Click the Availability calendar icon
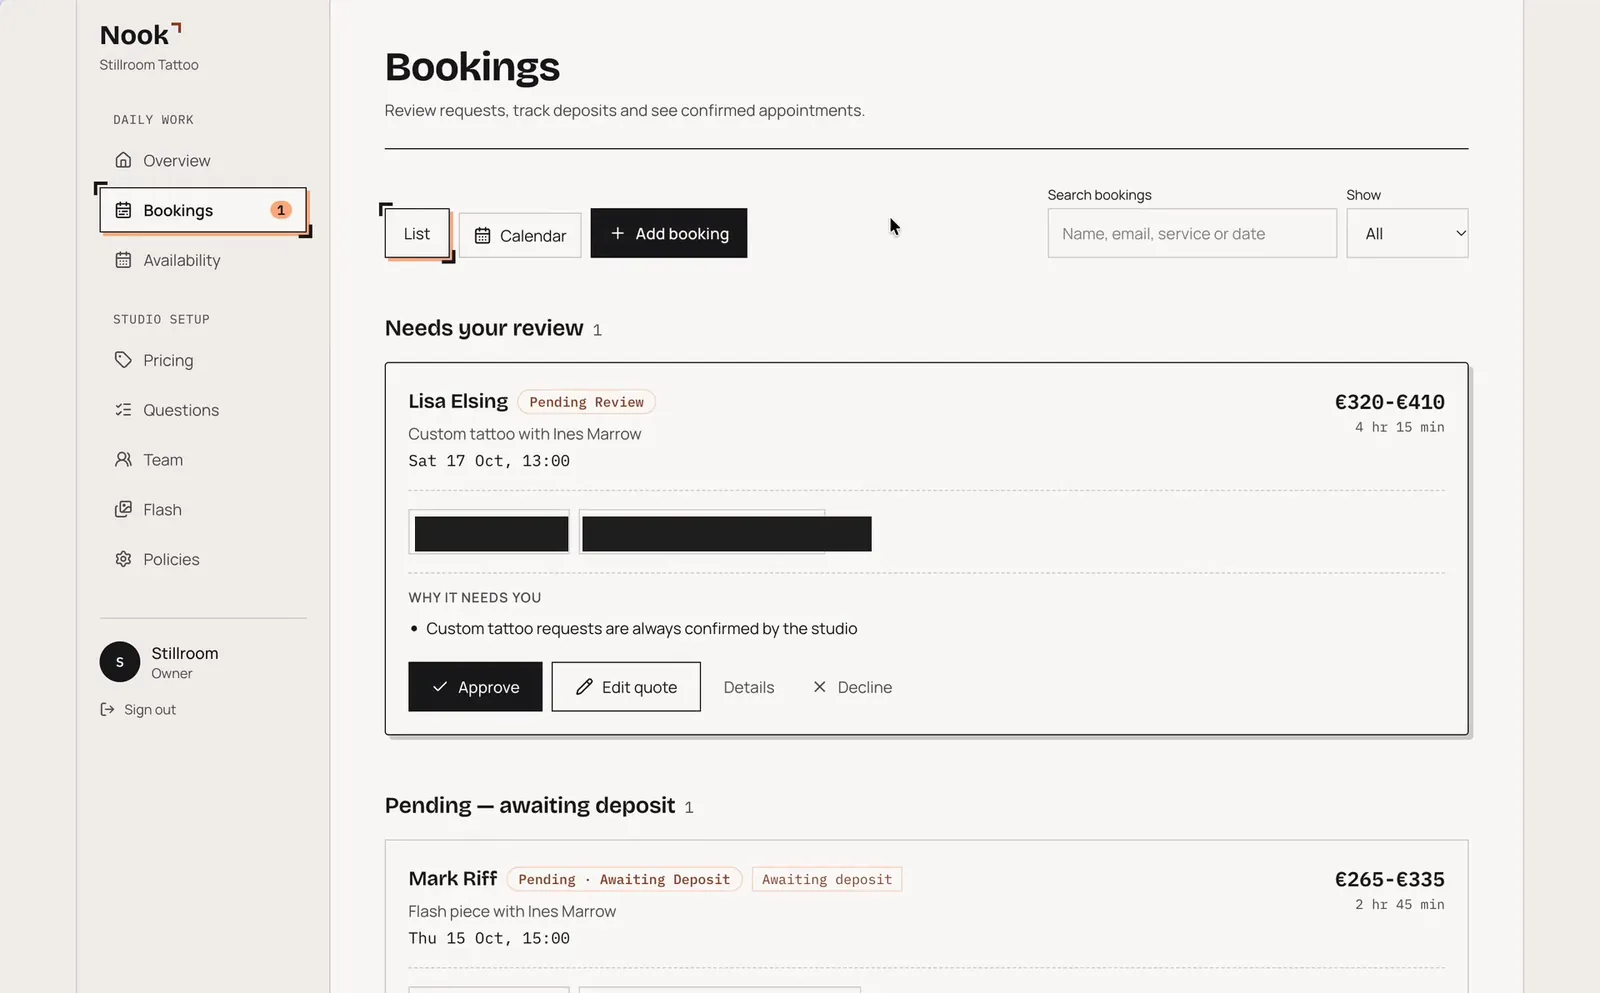The height and width of the screenshot is (993, 1600). (123, 260)
